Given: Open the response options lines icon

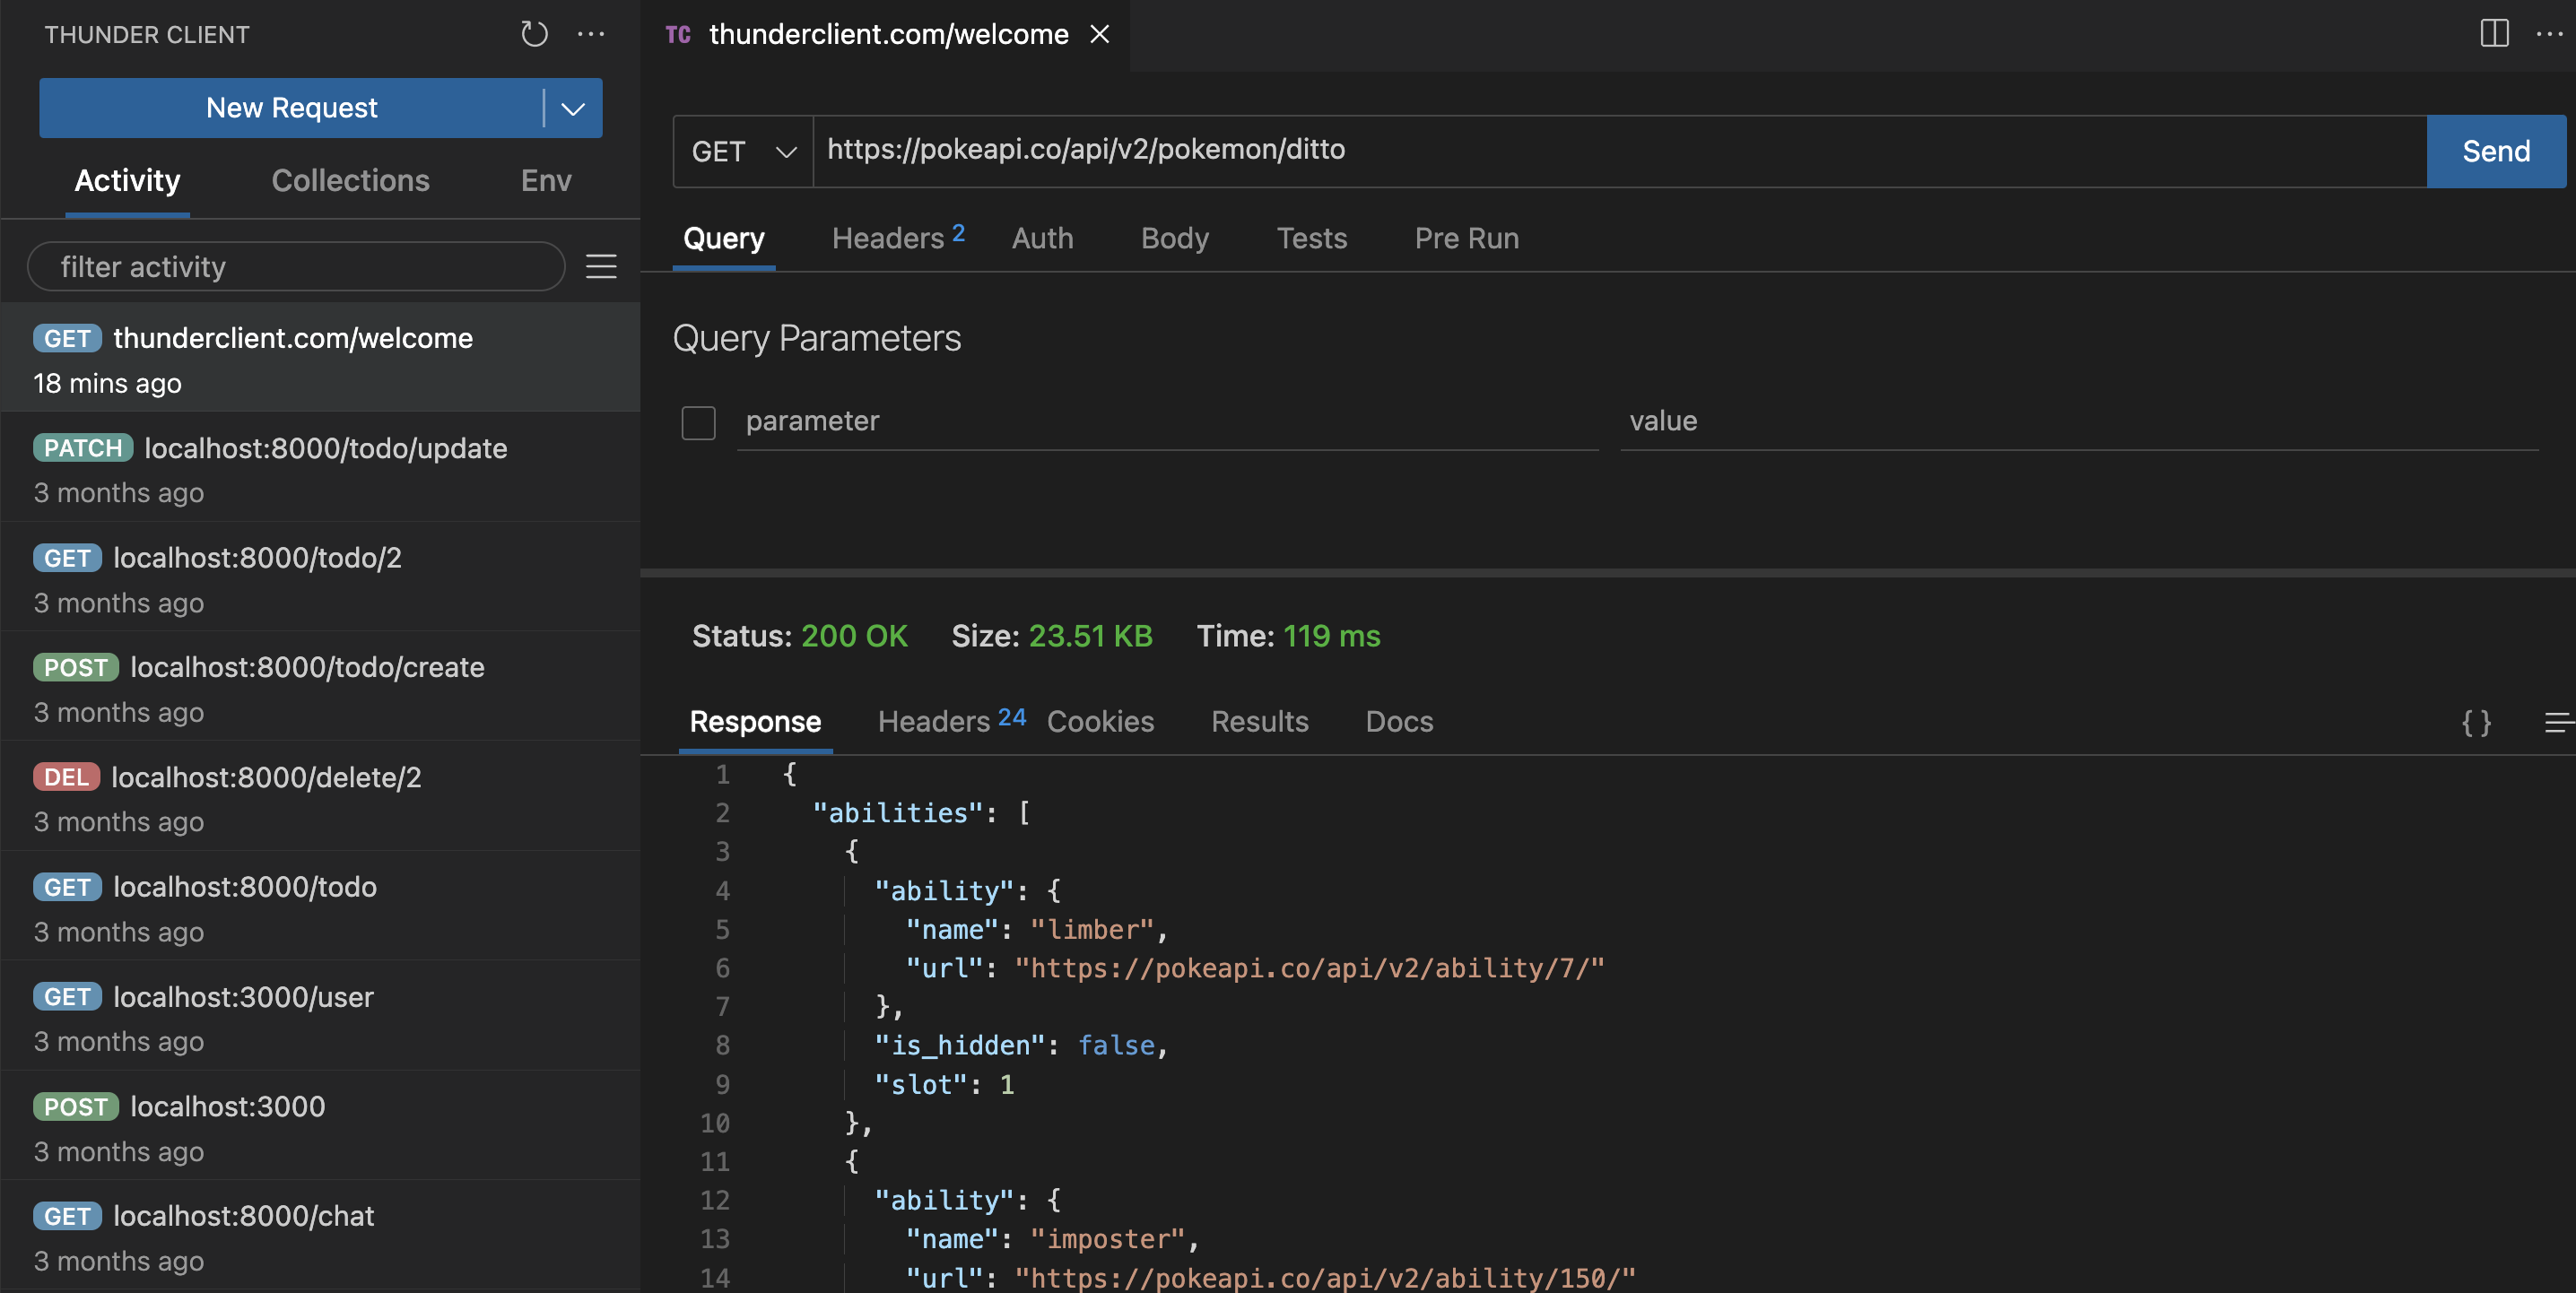Looking at the screenshot, I should tap(2558, 722).
